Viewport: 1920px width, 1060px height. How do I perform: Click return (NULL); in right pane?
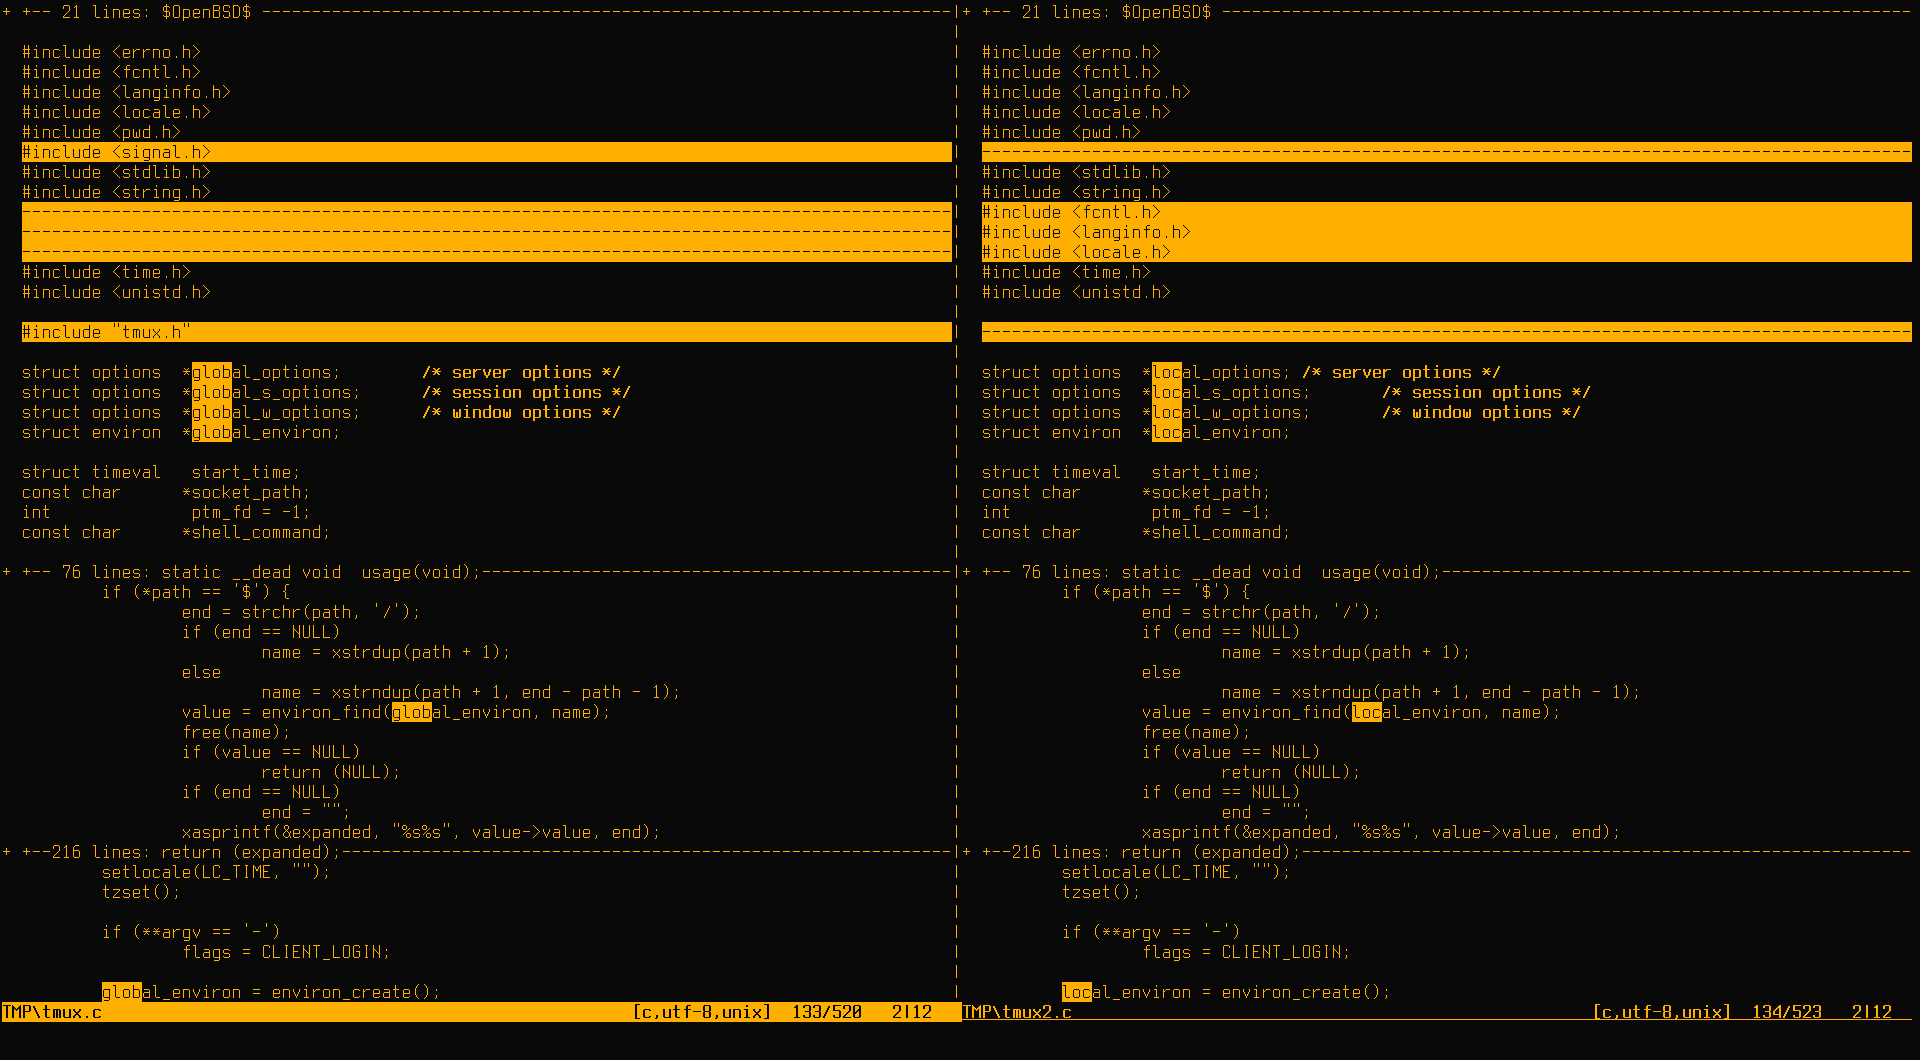(x=1292, y=772)
